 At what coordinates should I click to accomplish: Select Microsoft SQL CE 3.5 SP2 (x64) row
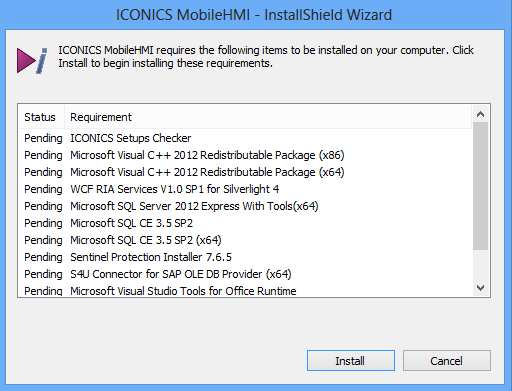pyautogui.click(x=245, y=240)
